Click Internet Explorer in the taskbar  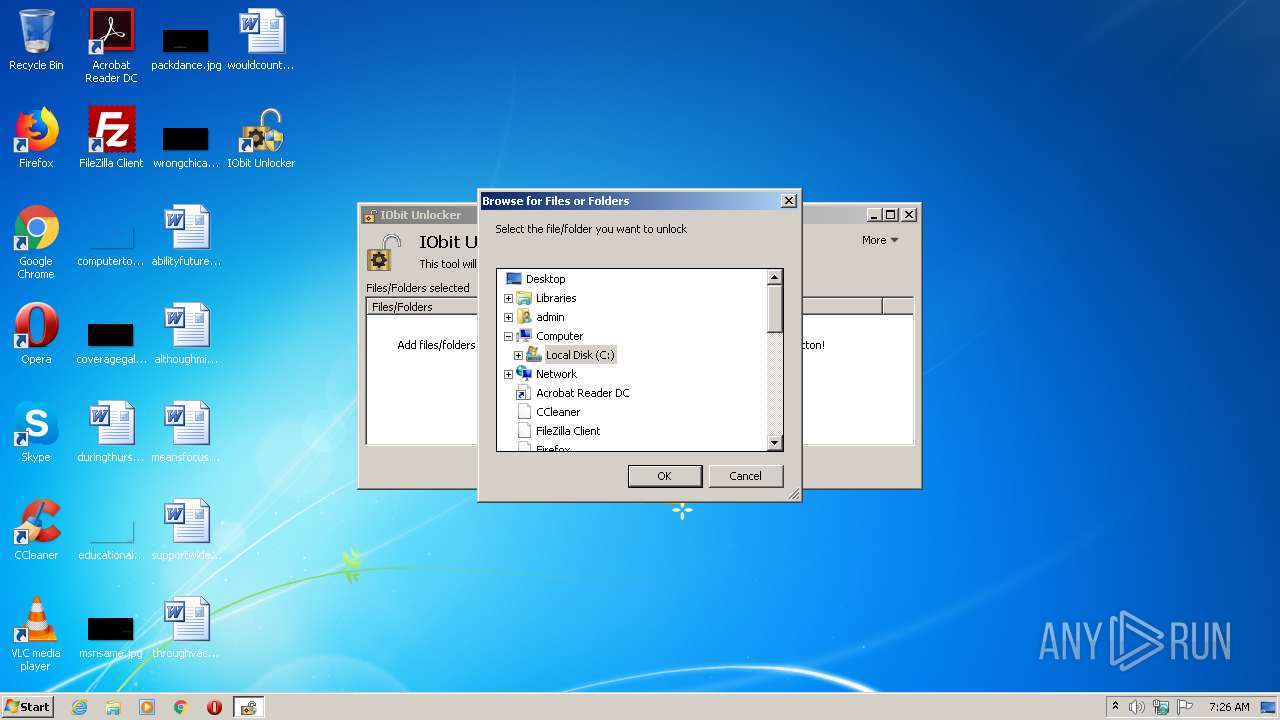79,707
